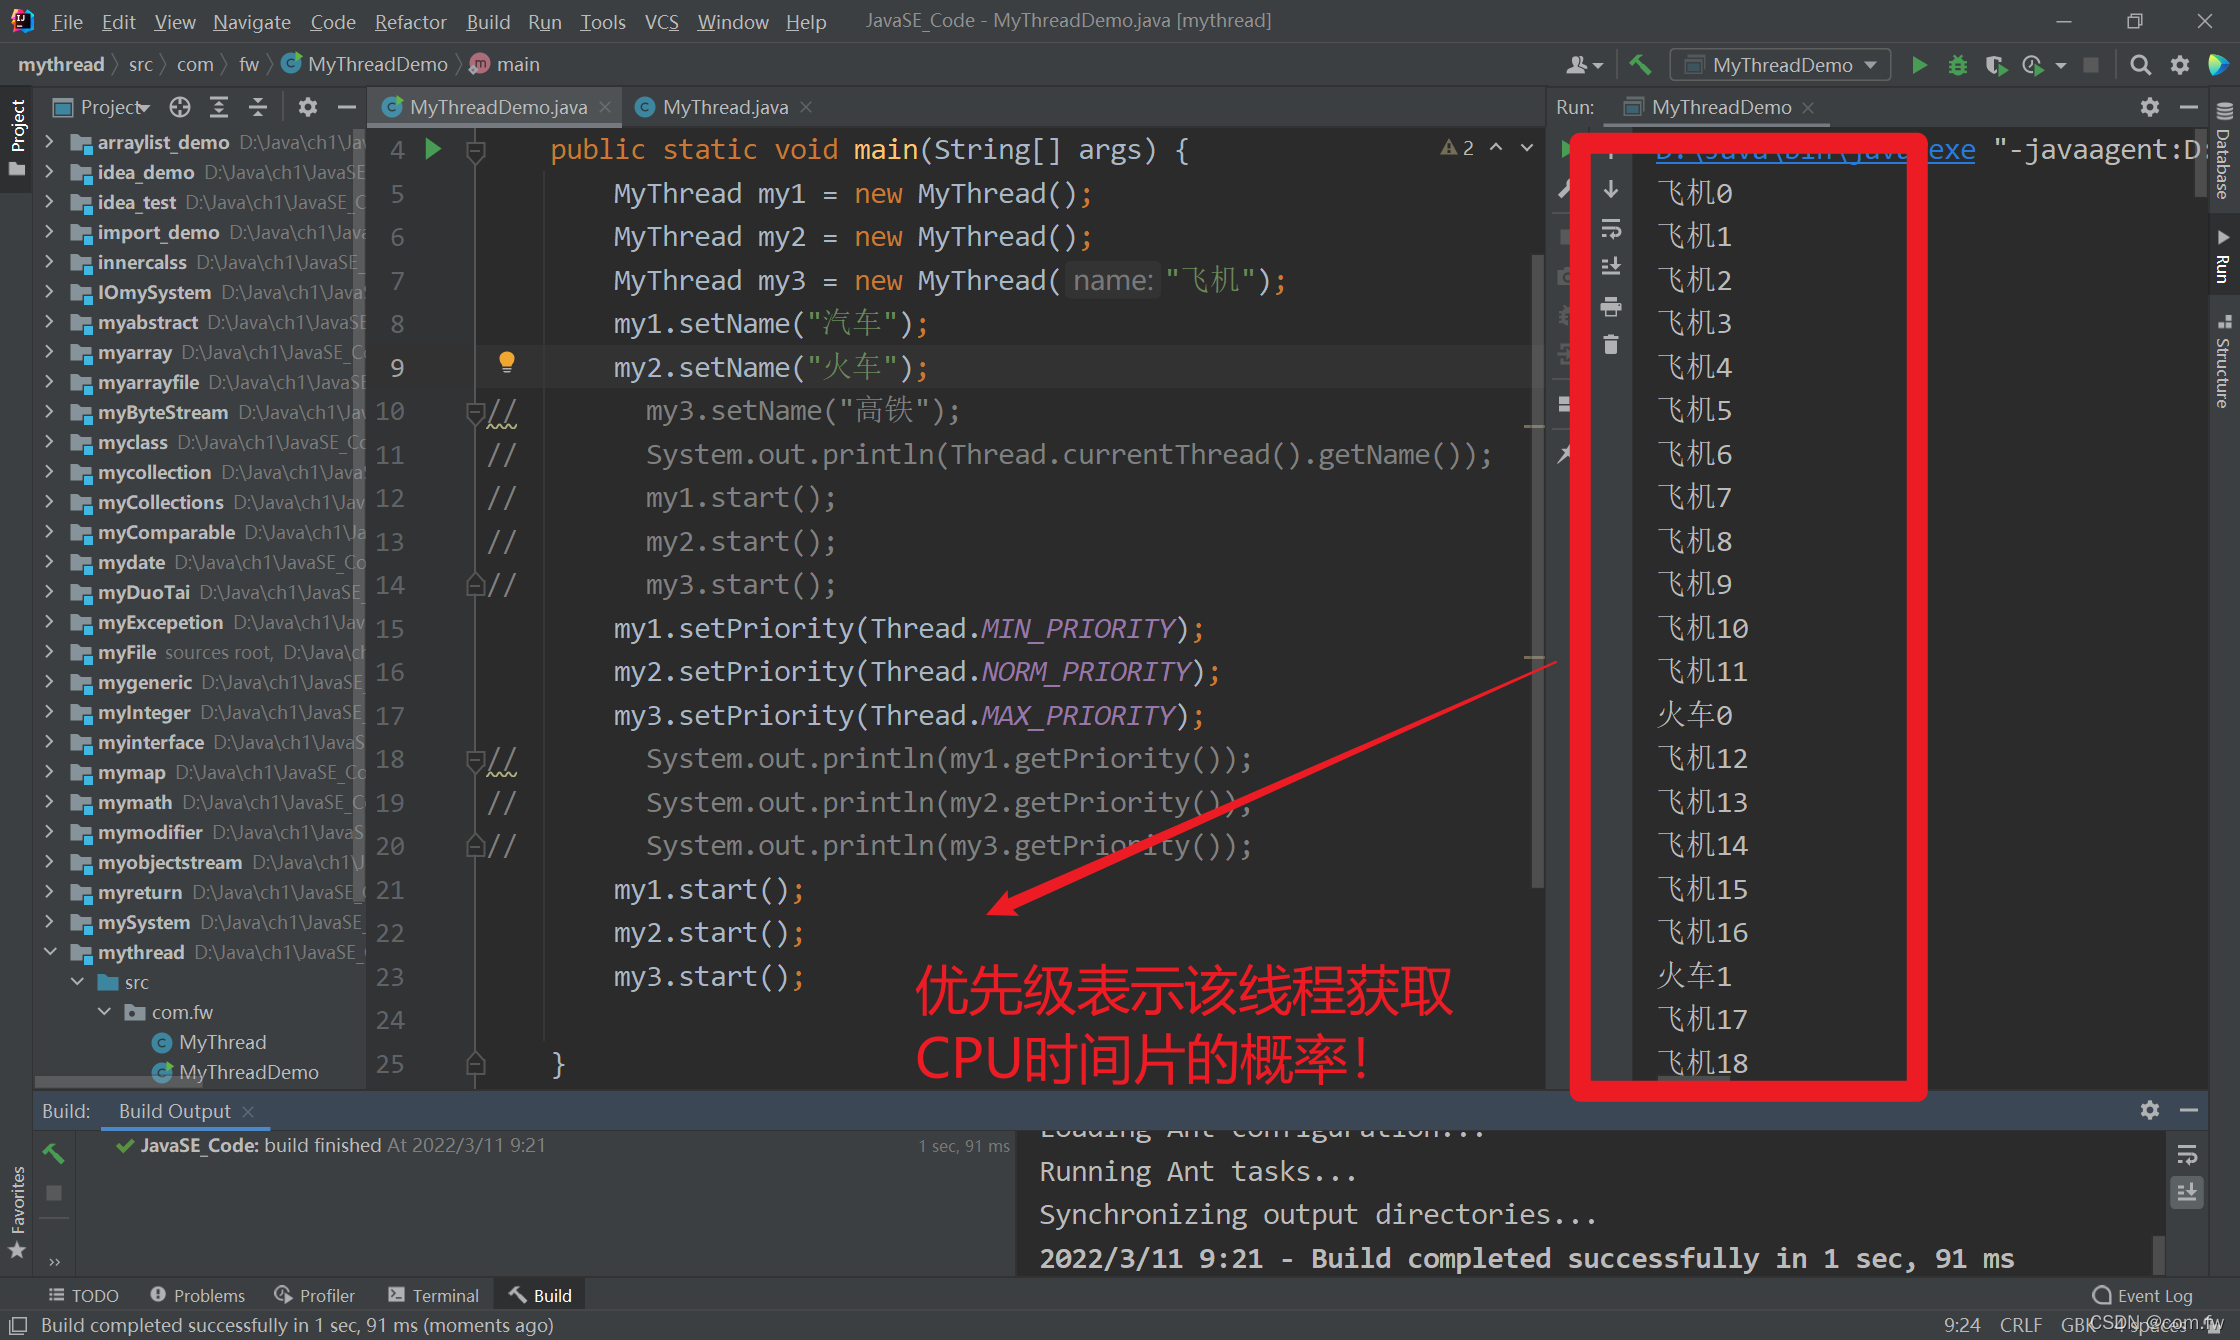Click the Select Opened File target icon
Screen dimensions: 2240x1340
180,107
